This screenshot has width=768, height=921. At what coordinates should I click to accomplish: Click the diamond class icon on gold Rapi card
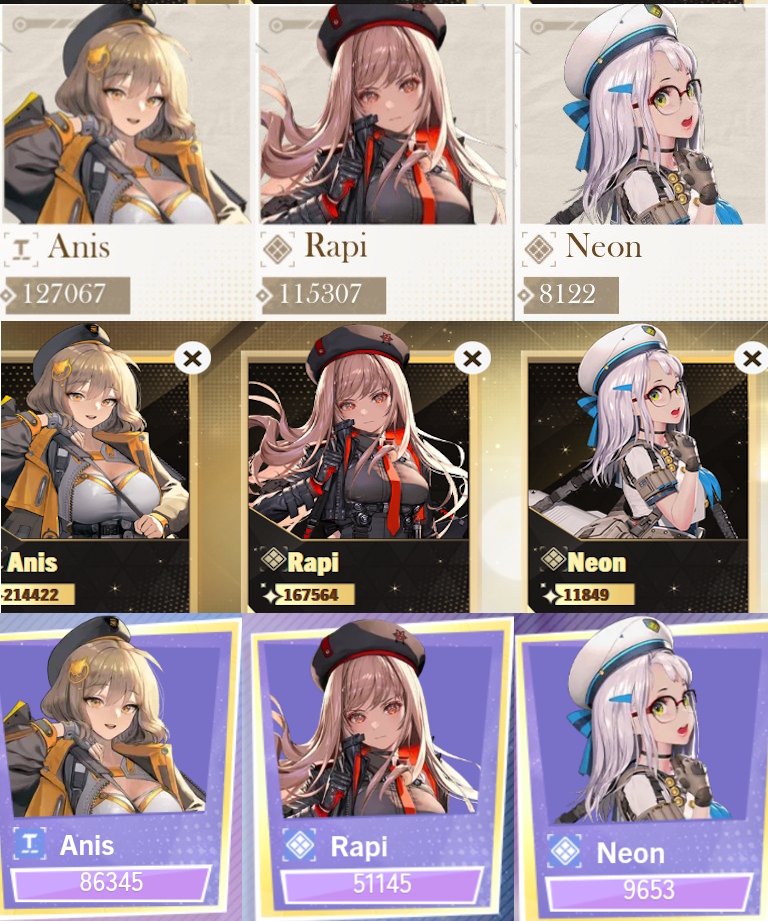(x=273, y=559)
